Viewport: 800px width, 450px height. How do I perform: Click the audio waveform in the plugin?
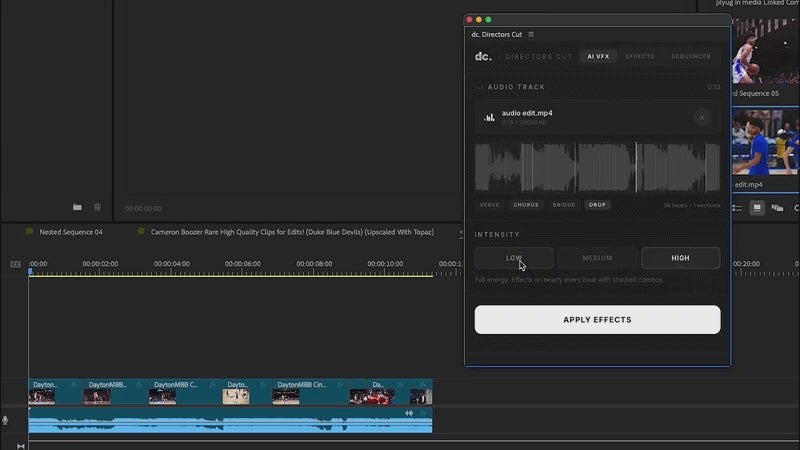point(597,166)
